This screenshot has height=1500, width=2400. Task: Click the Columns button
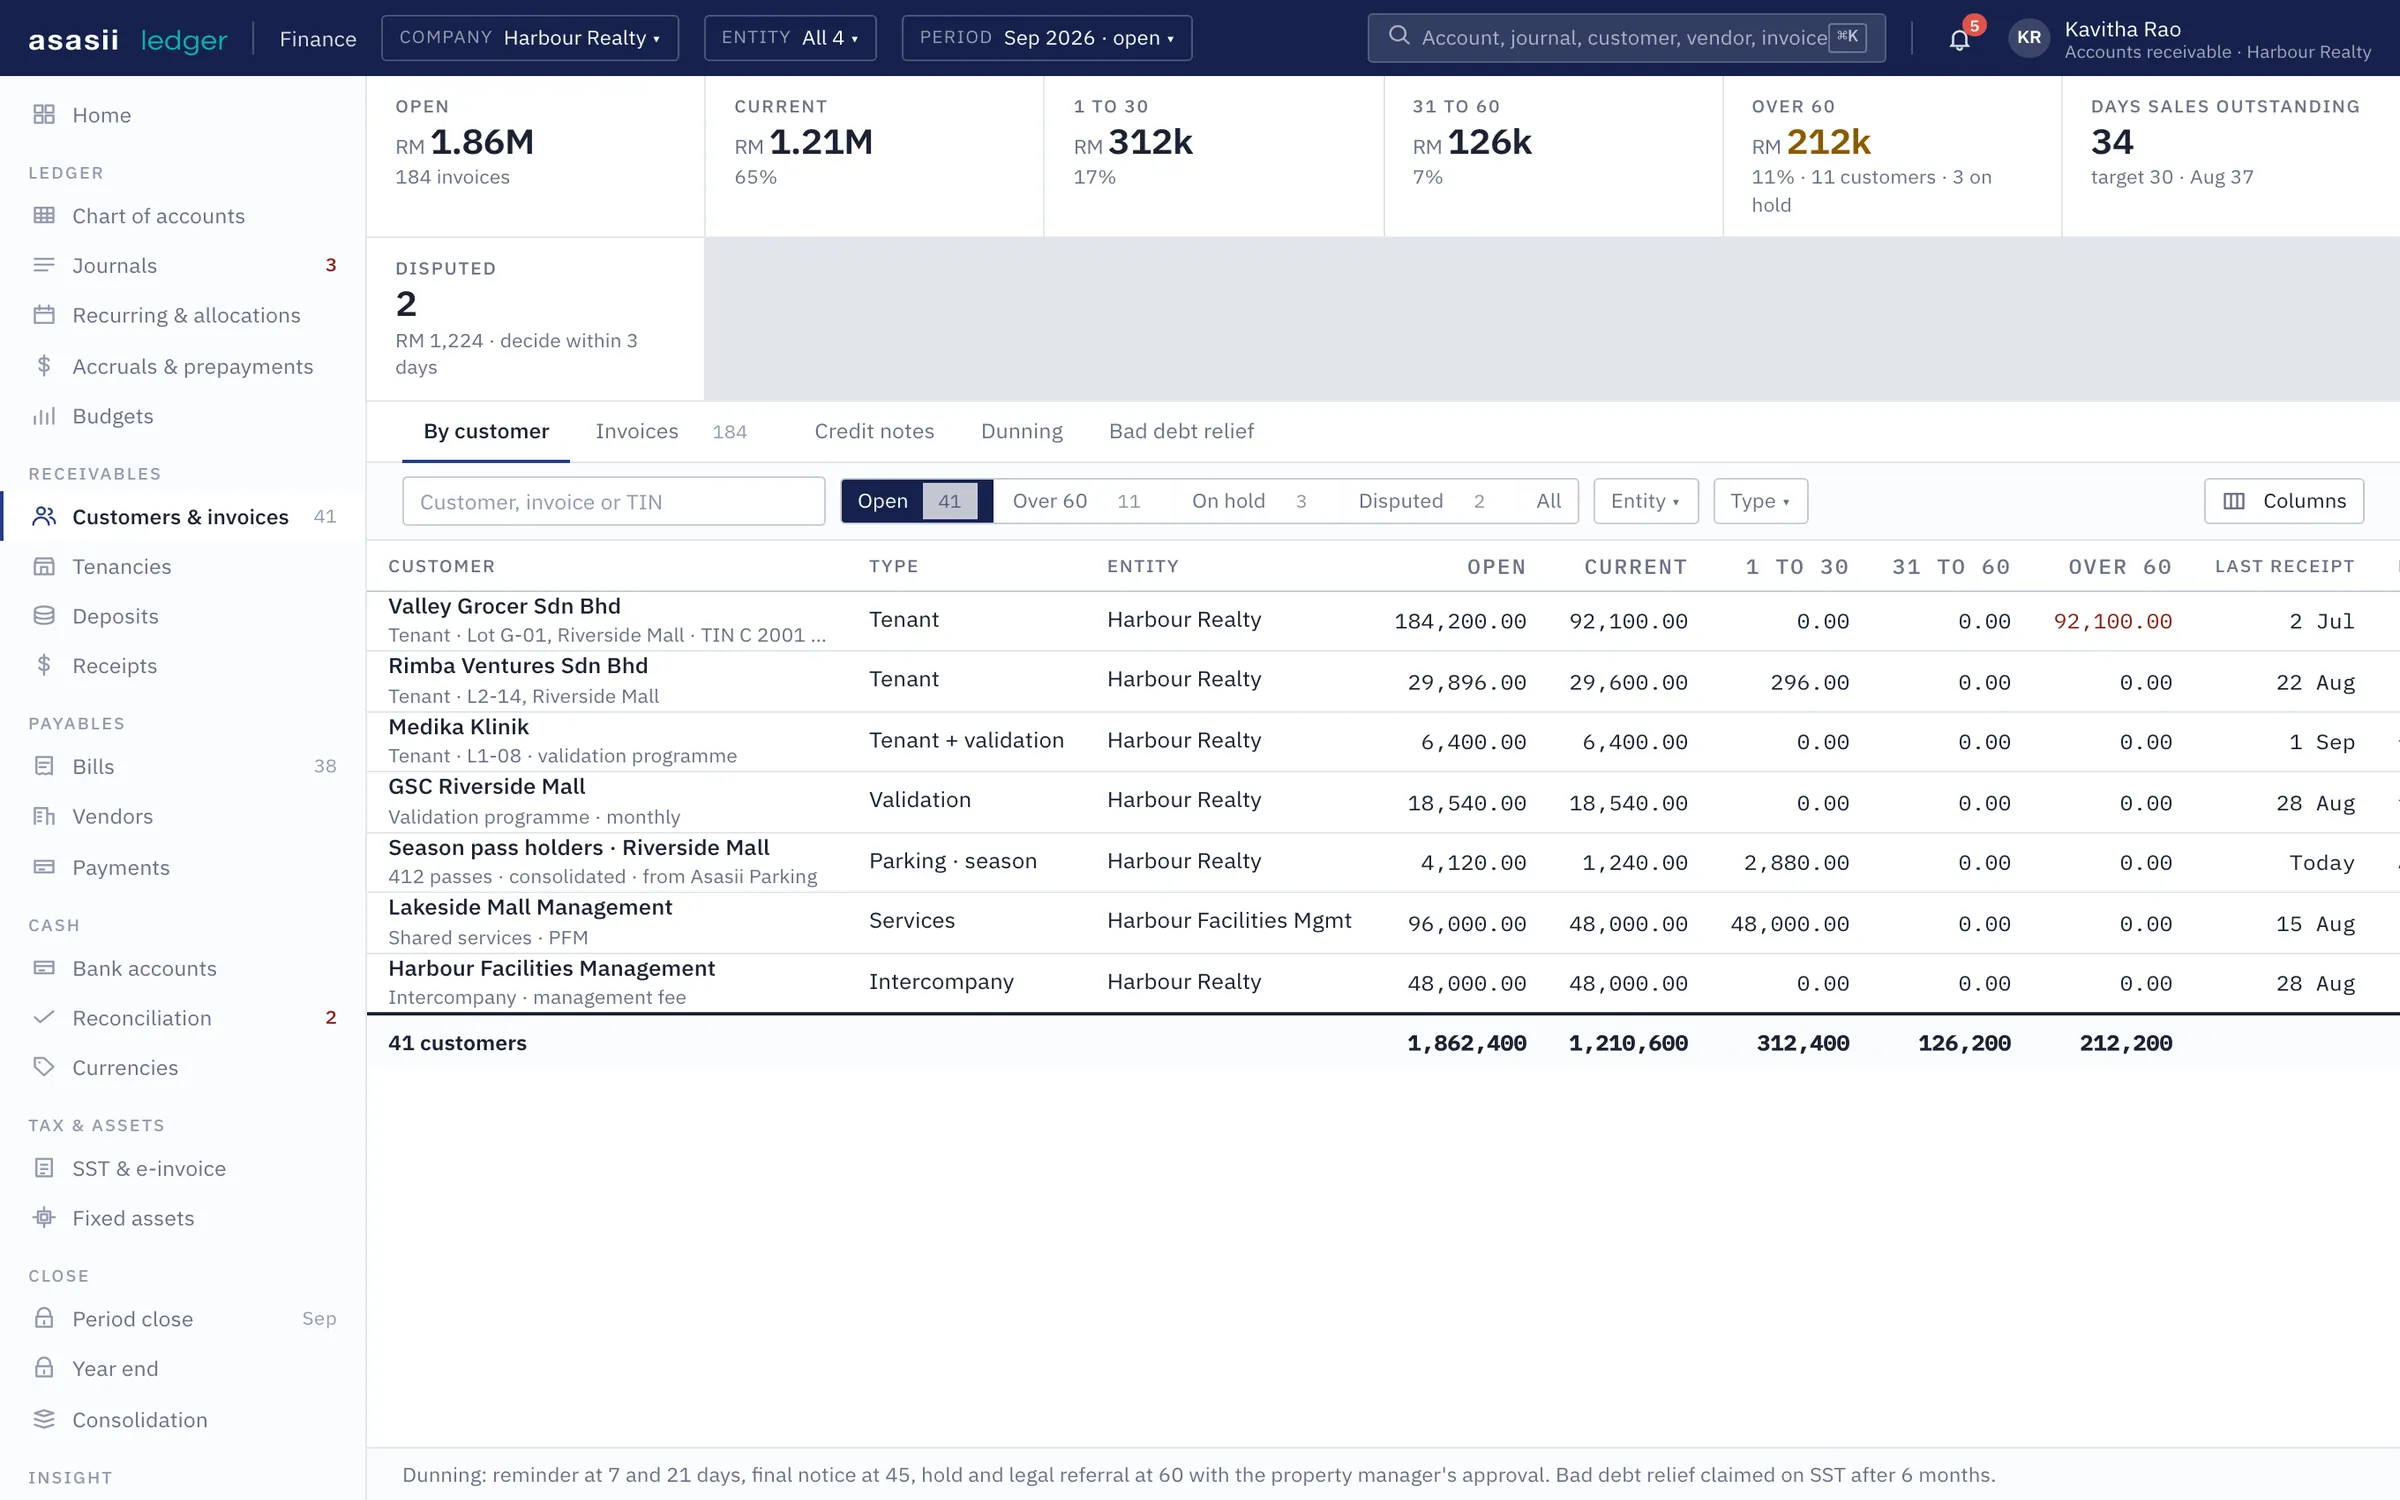2284,501
